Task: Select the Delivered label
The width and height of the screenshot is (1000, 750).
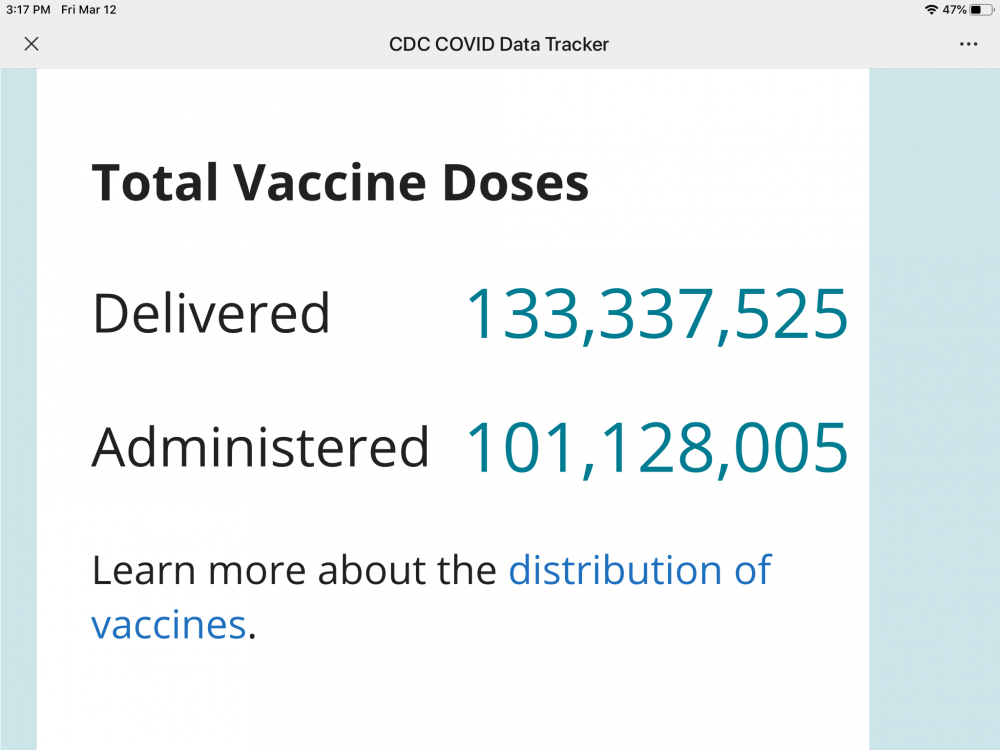Action: pos(211,313)
